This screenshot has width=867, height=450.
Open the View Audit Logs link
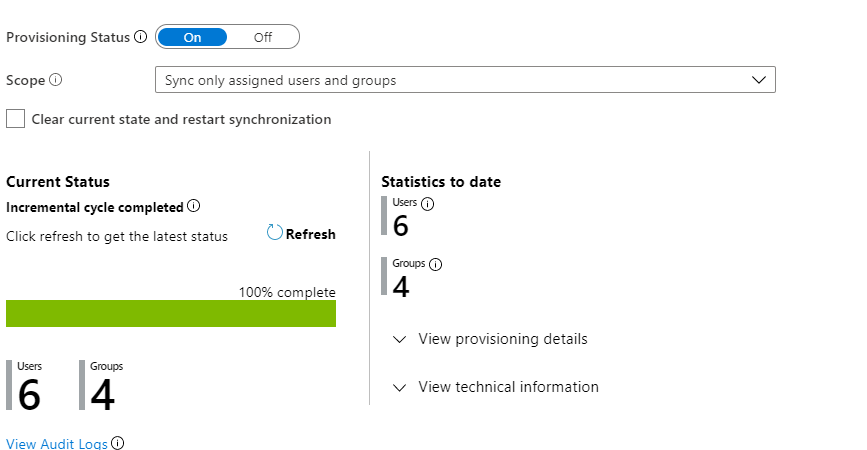tap(56, 443)
